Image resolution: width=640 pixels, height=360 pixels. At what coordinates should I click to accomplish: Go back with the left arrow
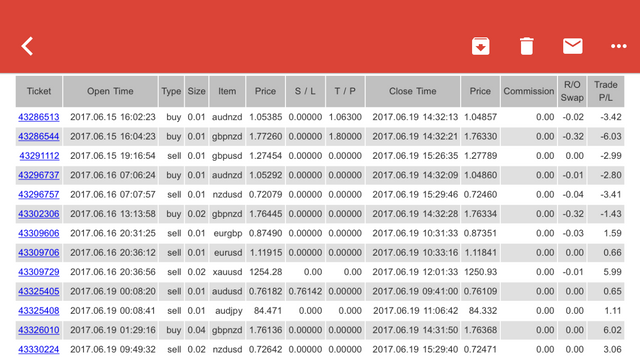click(27, 46)
